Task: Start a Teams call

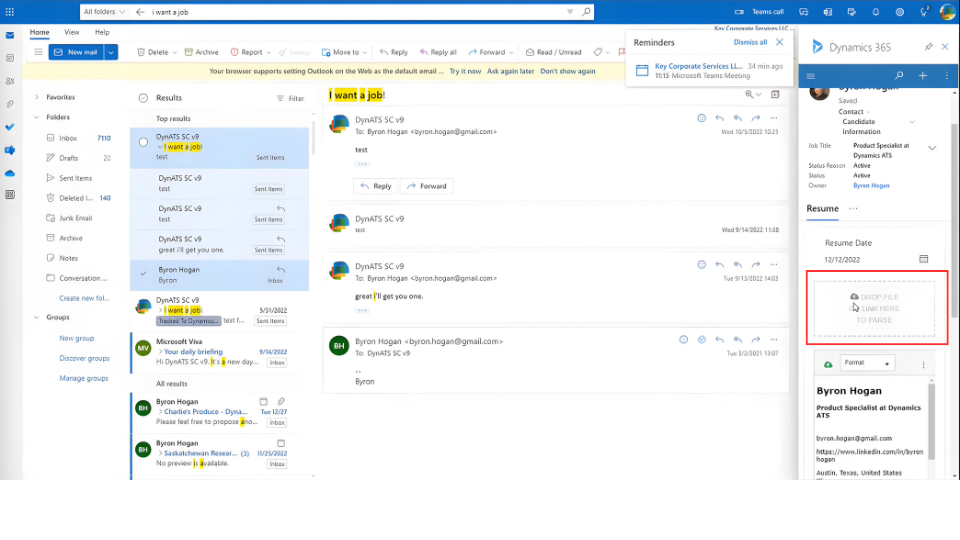Action: tap(759, 12)
